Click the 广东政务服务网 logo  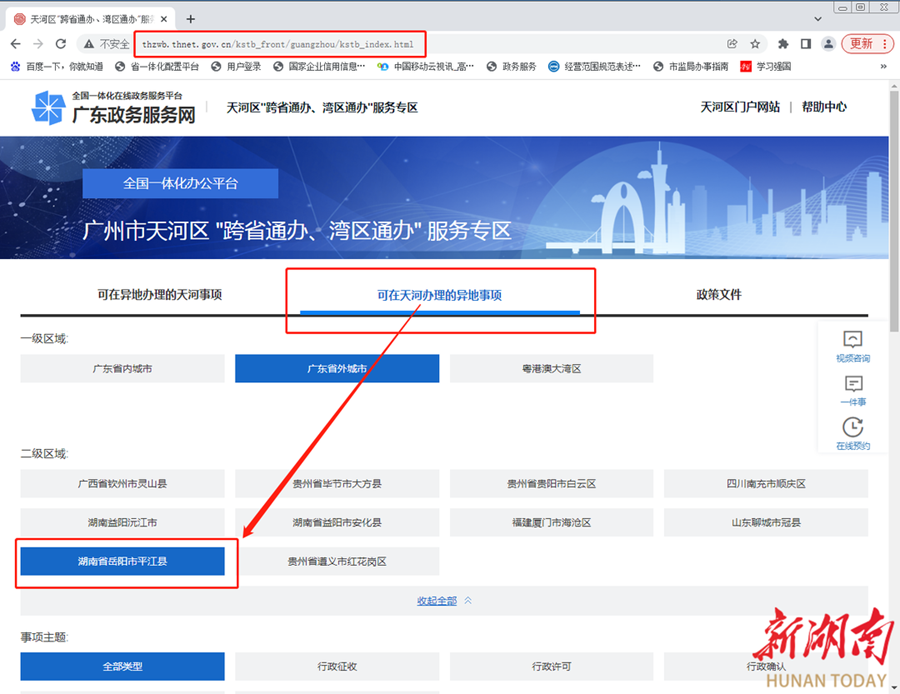tap(113, 108)
